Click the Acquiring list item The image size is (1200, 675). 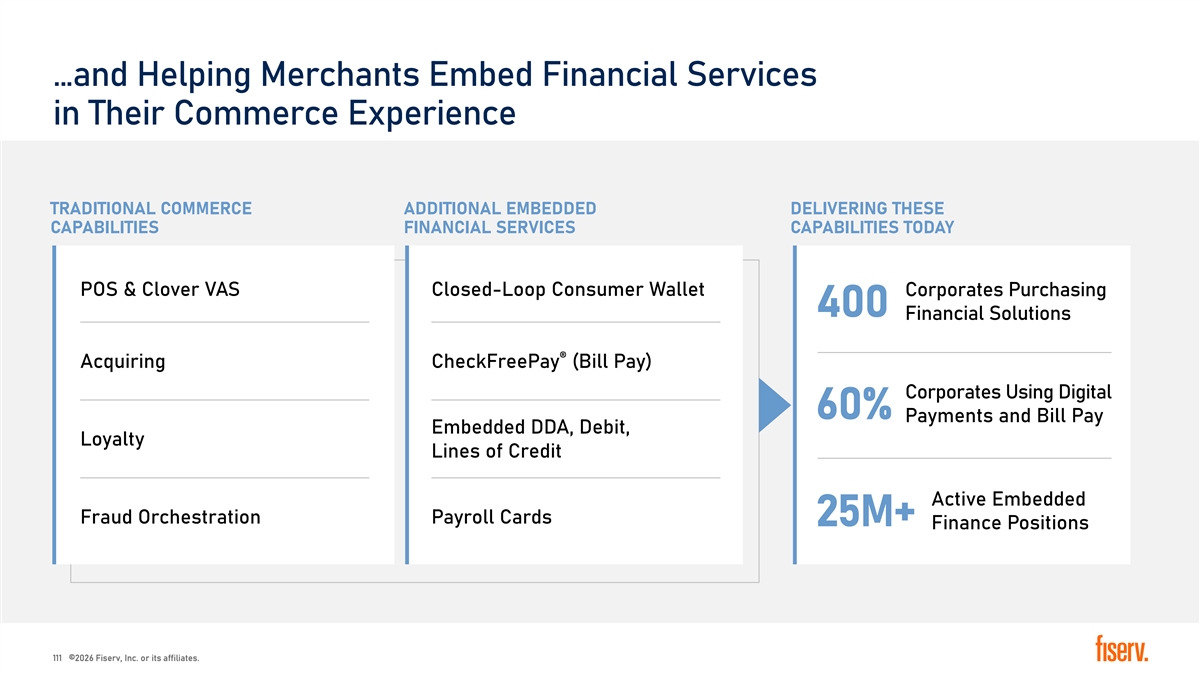pos(123,362)
